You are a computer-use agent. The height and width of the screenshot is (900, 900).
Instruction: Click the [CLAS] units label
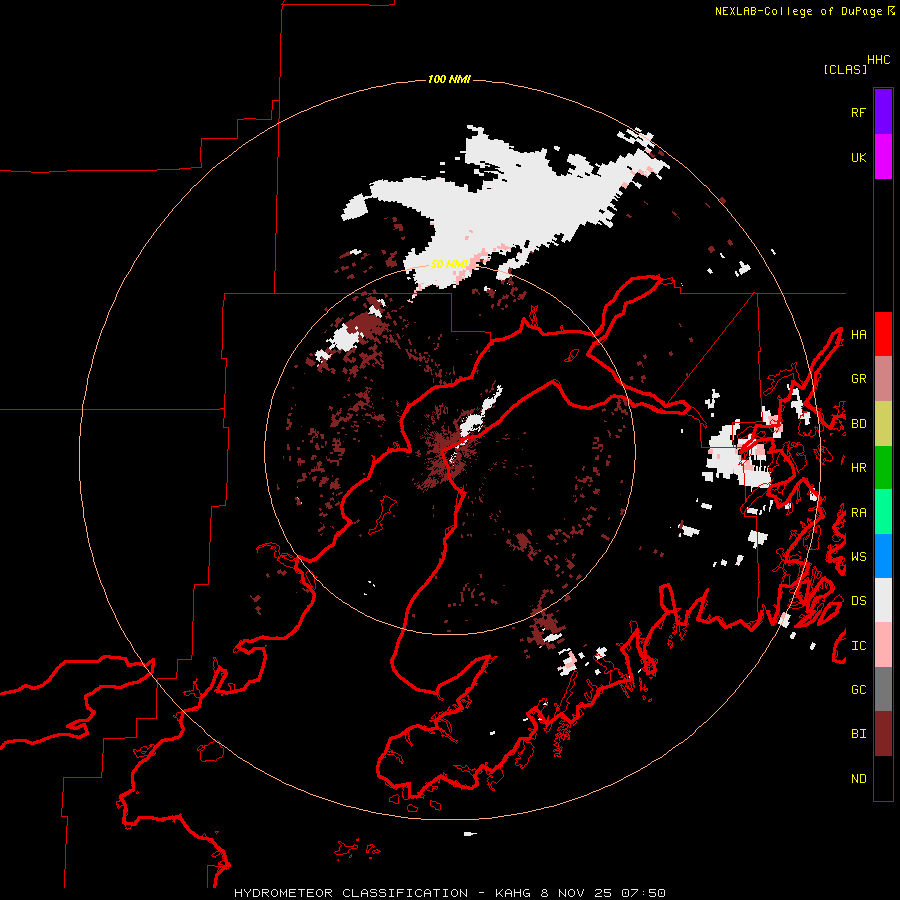point(845,69)
